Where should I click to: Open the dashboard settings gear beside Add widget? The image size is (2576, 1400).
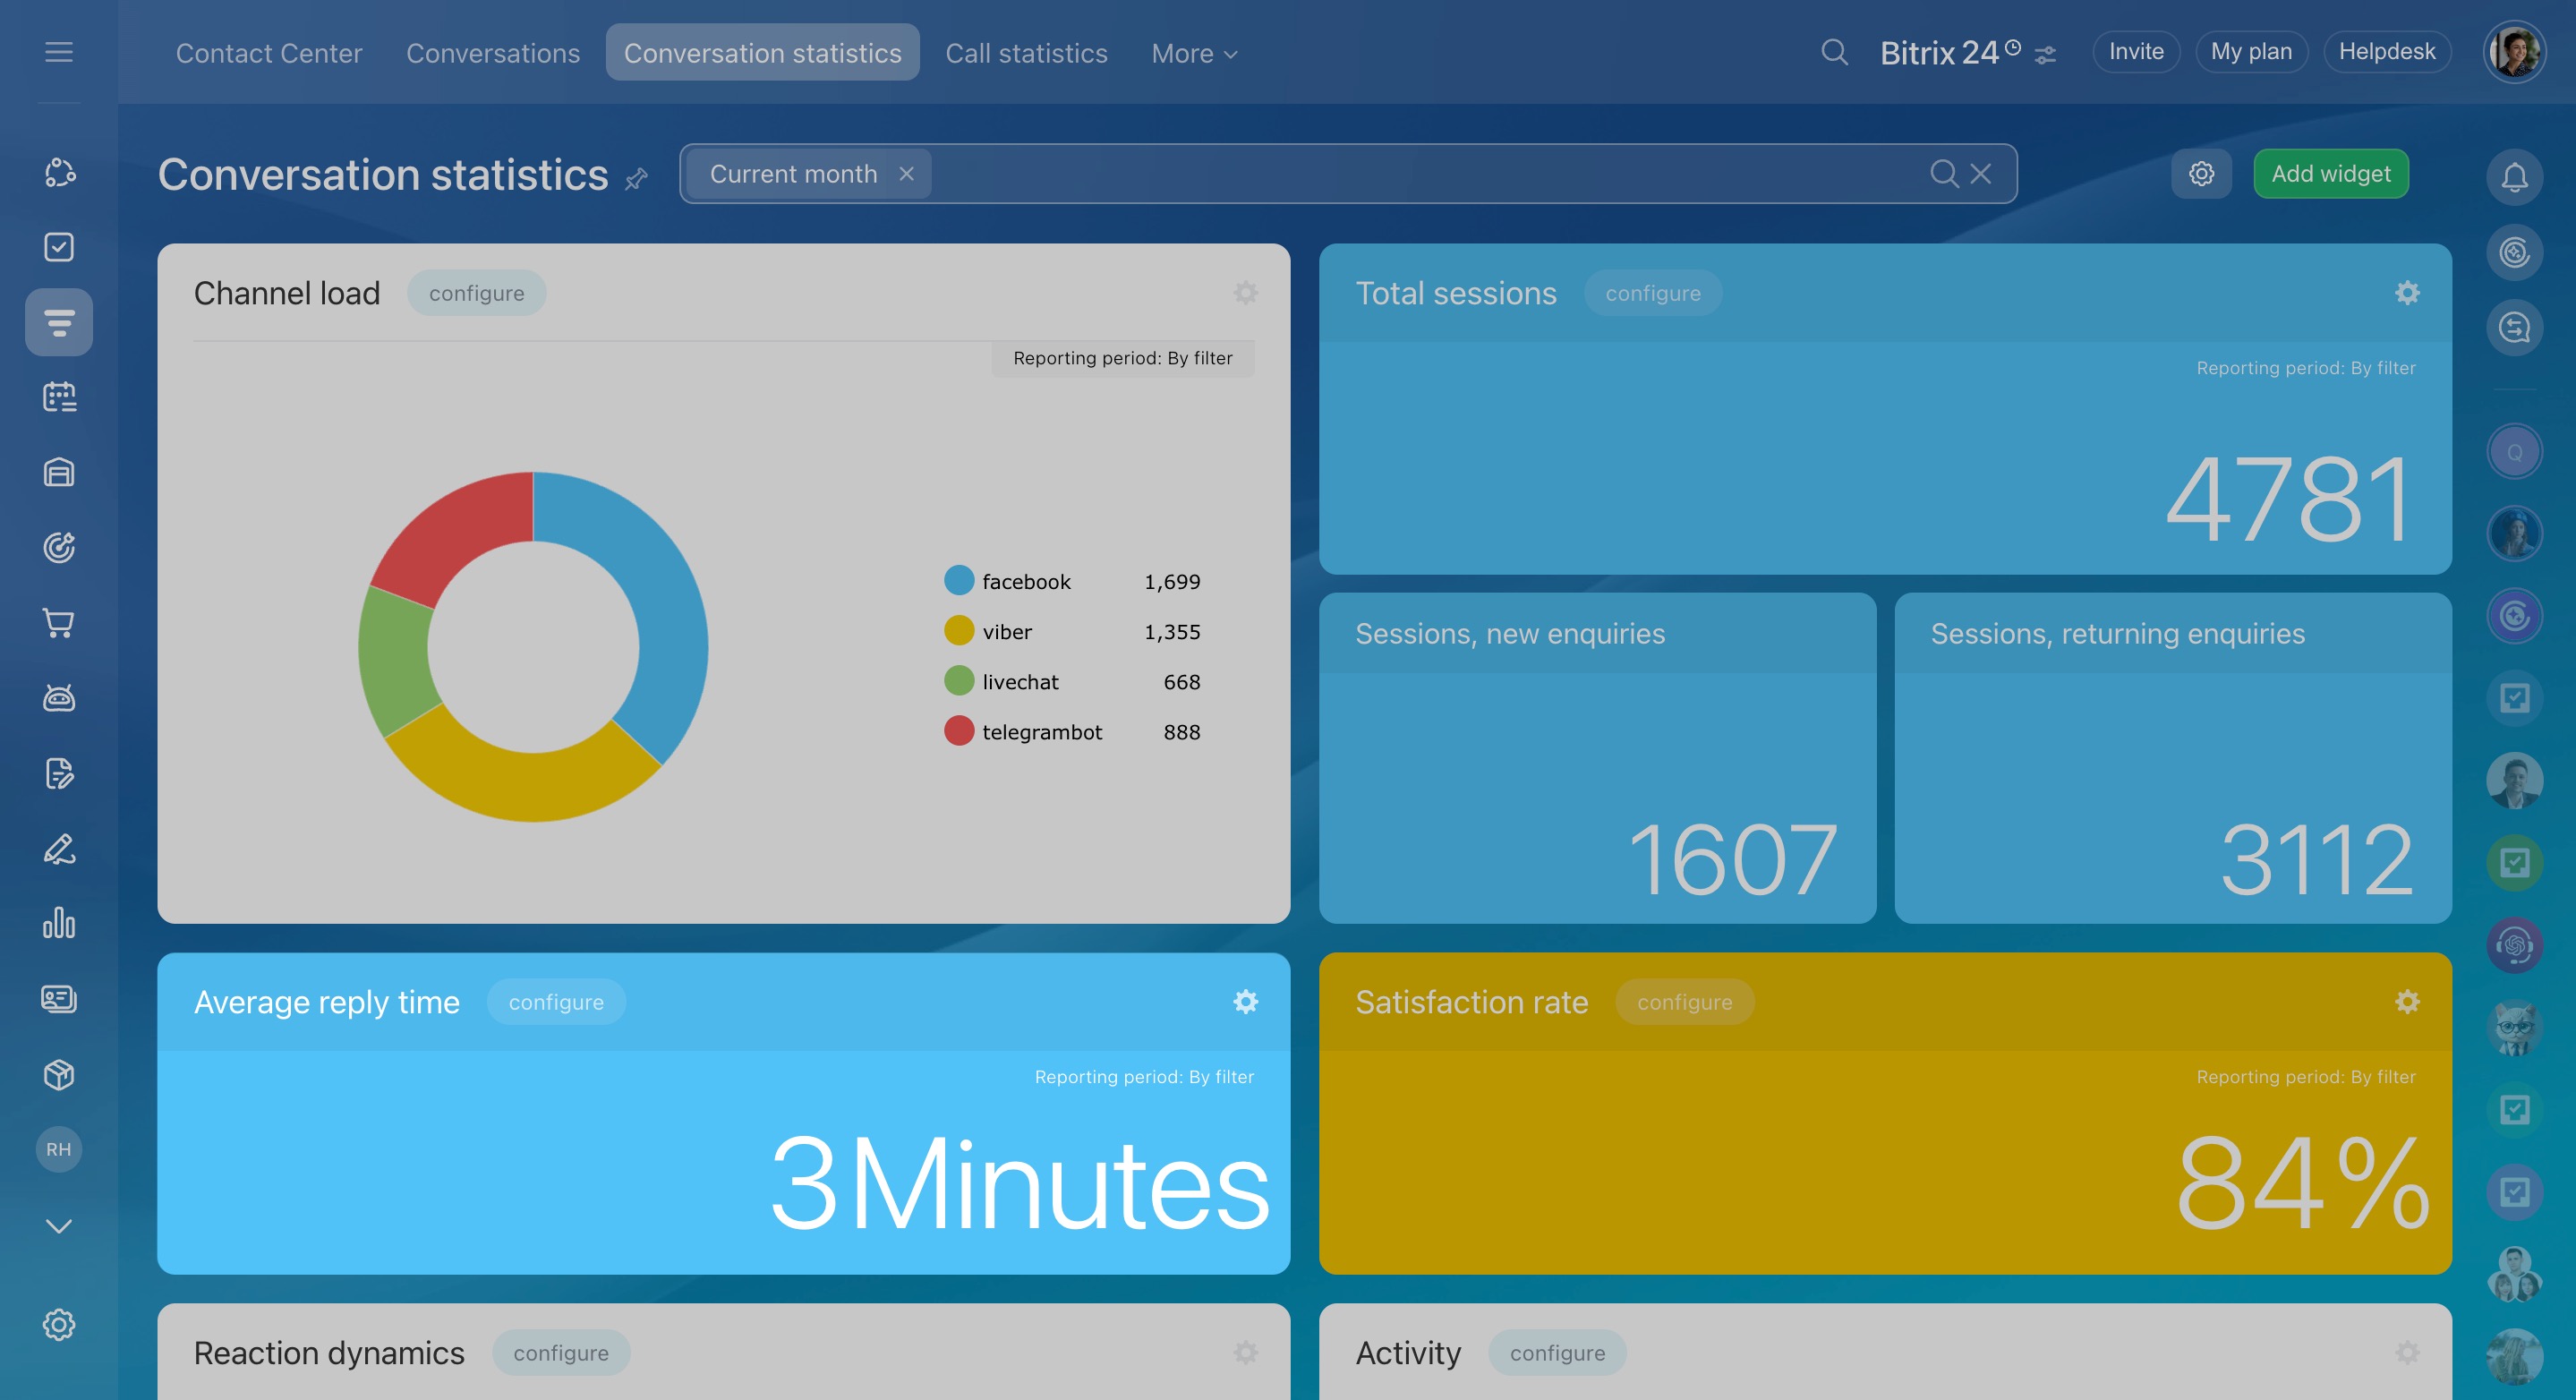(2201, 174)
